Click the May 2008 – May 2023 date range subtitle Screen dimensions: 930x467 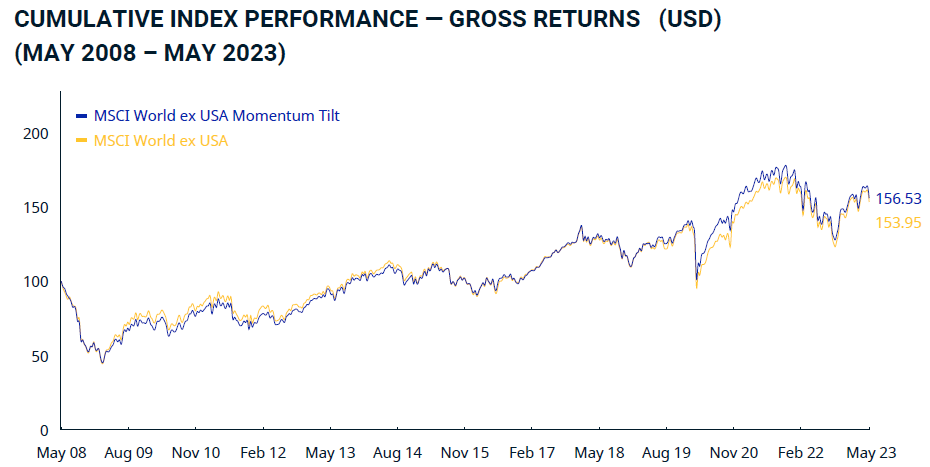(150, 54)
